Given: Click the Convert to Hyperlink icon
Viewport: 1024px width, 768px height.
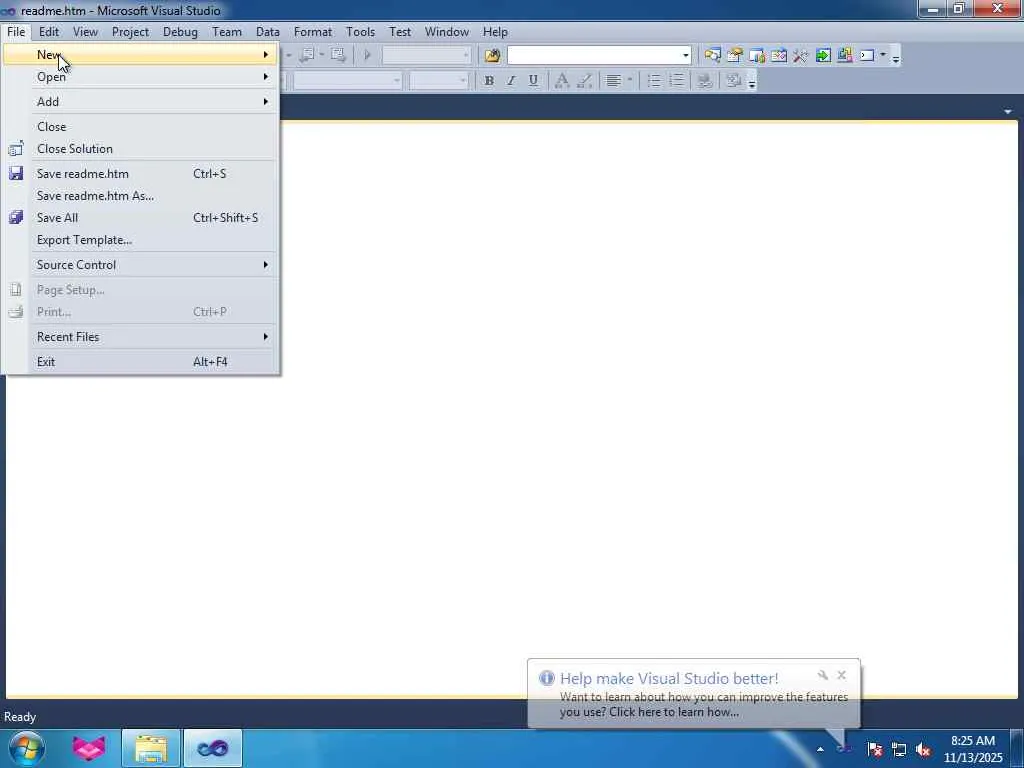Looking at the screenshot, I should coord(704,80).
